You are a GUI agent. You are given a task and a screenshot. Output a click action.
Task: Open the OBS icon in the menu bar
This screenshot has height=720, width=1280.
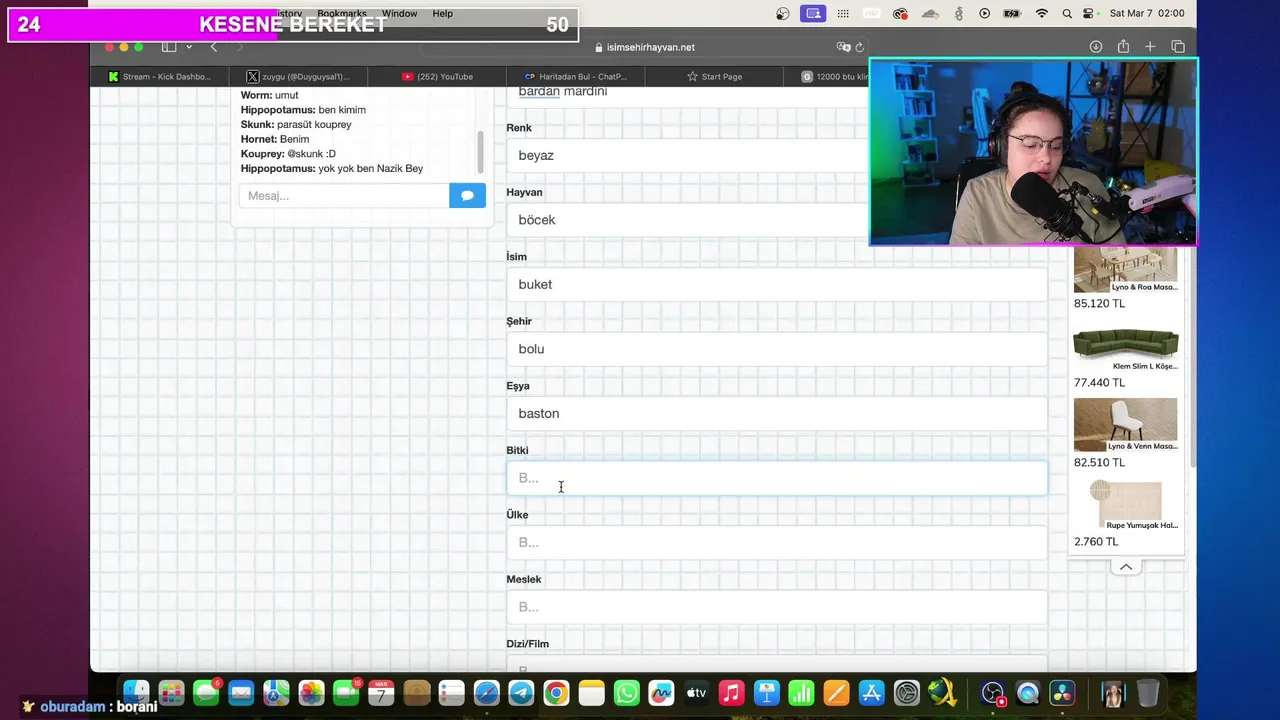(x=783, y=14)
